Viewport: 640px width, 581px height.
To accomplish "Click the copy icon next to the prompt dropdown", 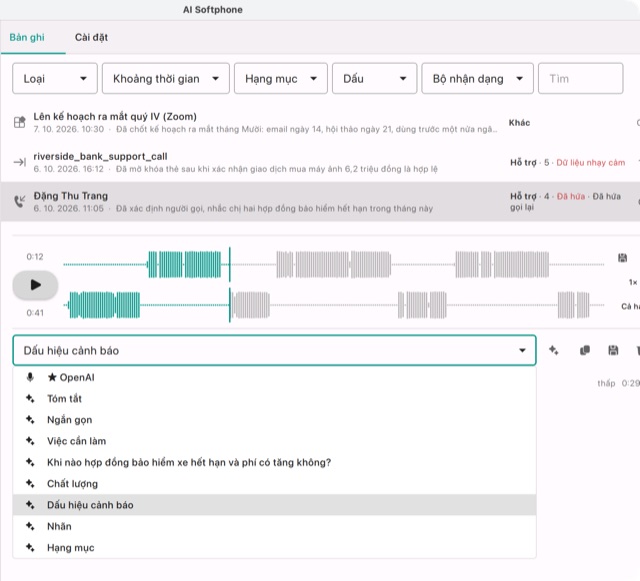I will tap(584, 350).
